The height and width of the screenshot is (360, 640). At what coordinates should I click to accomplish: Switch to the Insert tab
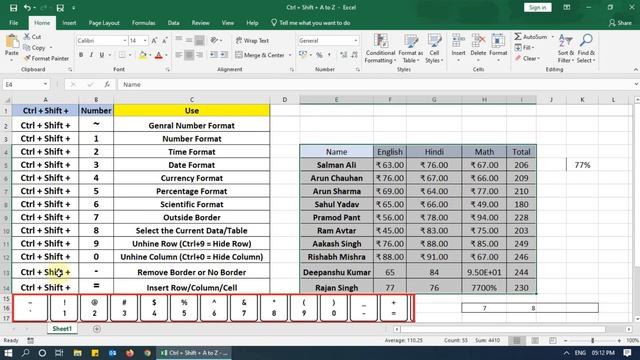click(69, 23)
